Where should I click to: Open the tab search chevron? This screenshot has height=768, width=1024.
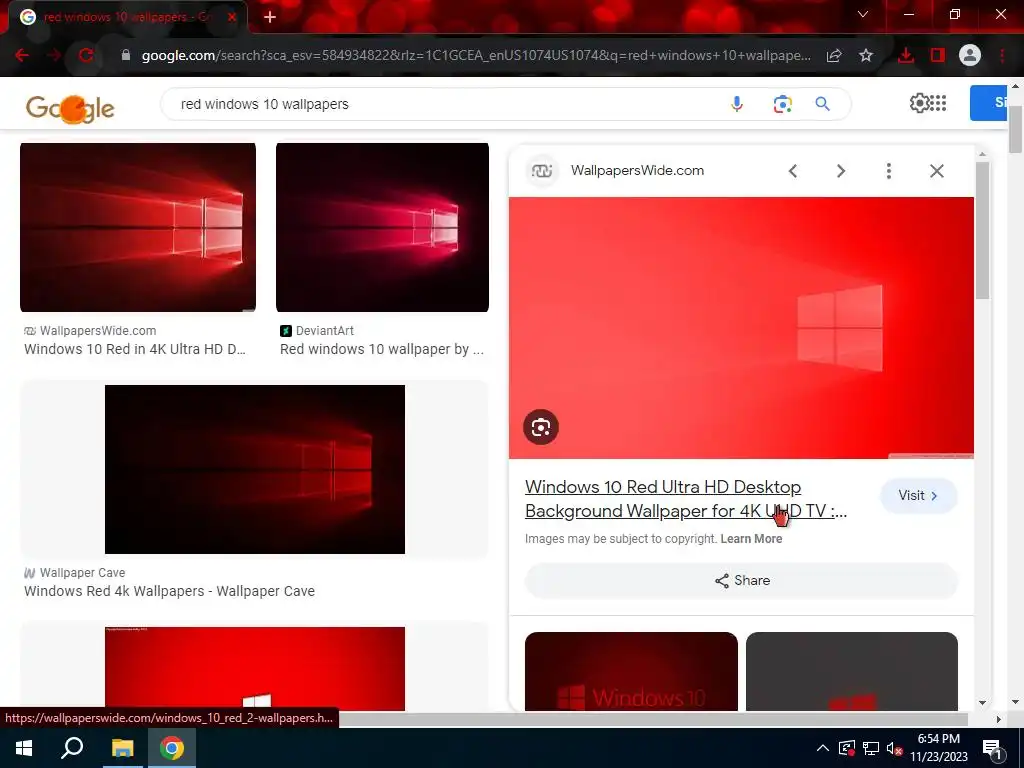(863, 14)
